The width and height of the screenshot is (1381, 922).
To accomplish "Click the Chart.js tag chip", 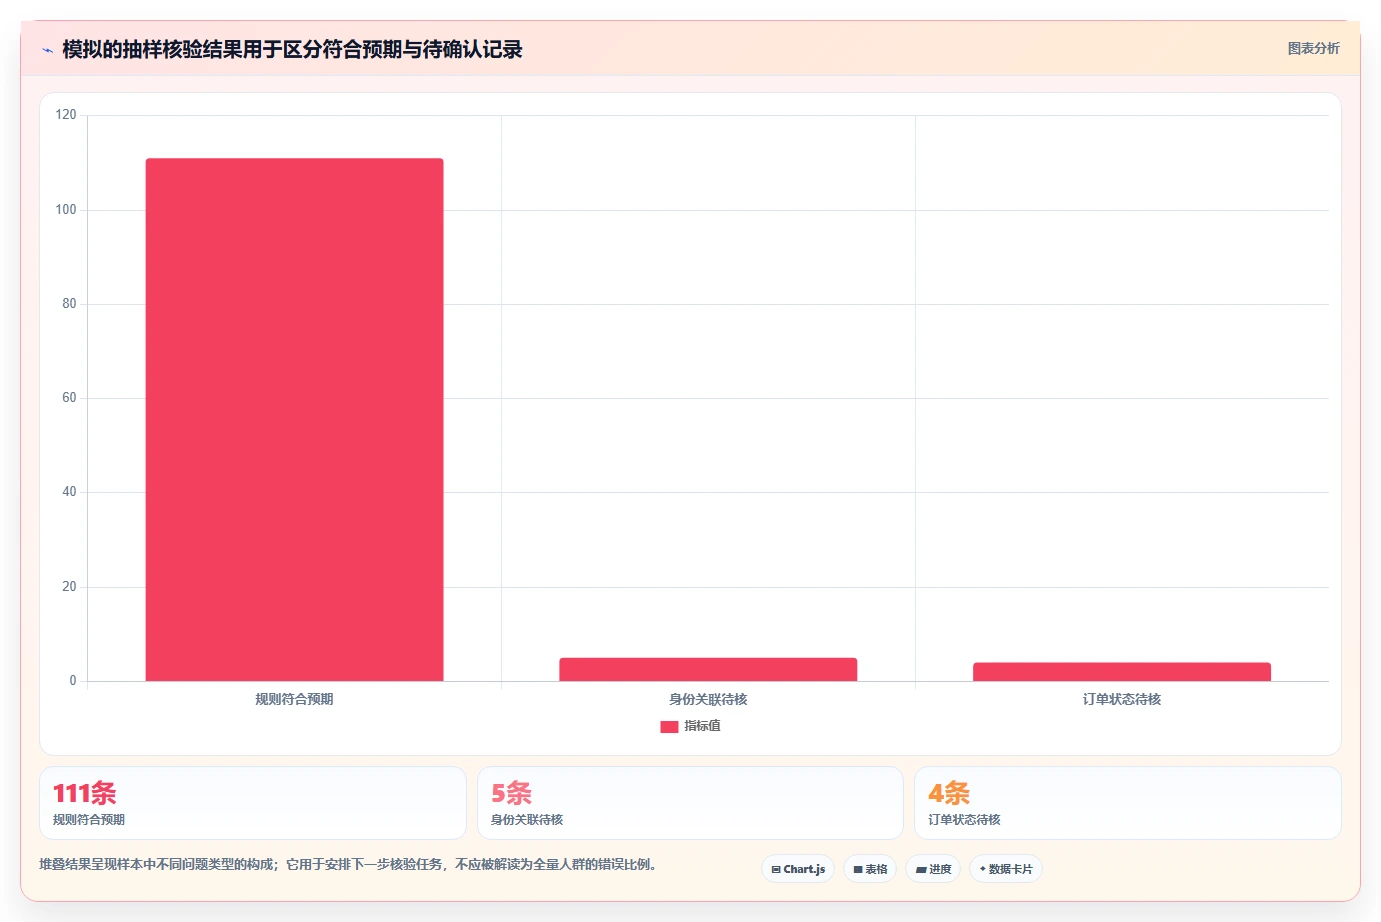I will (x=798, y=869).
